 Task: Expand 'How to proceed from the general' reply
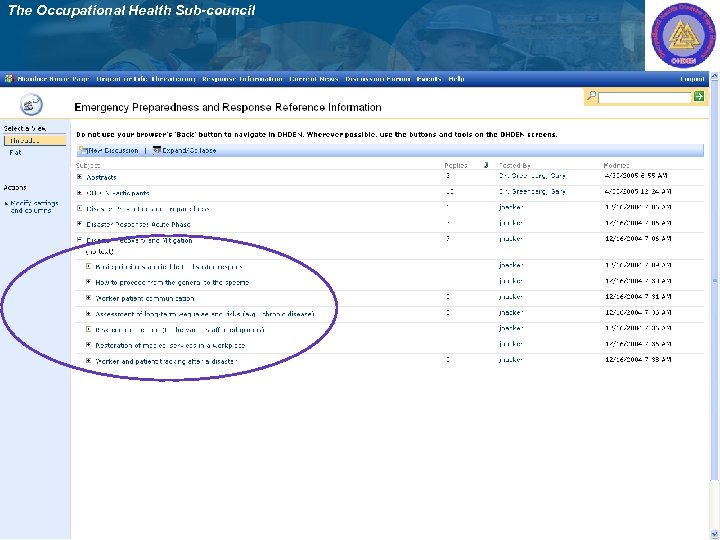point(89,282)
